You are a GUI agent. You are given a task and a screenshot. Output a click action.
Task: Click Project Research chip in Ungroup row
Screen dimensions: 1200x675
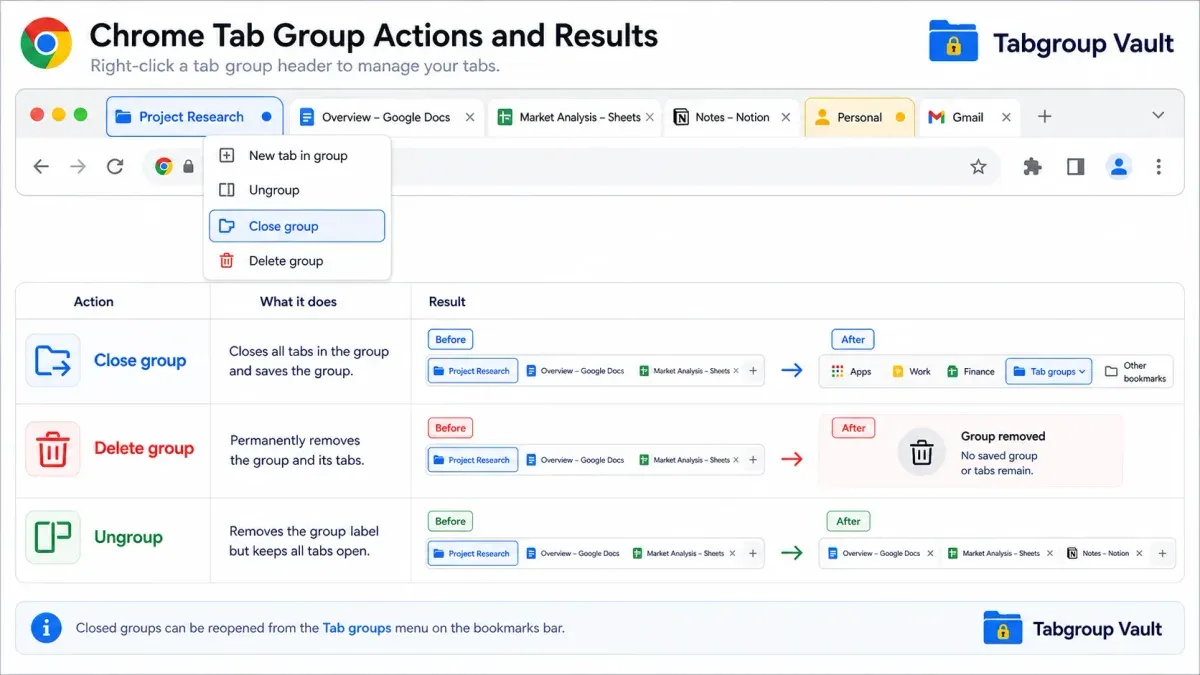tap(473, 553)
